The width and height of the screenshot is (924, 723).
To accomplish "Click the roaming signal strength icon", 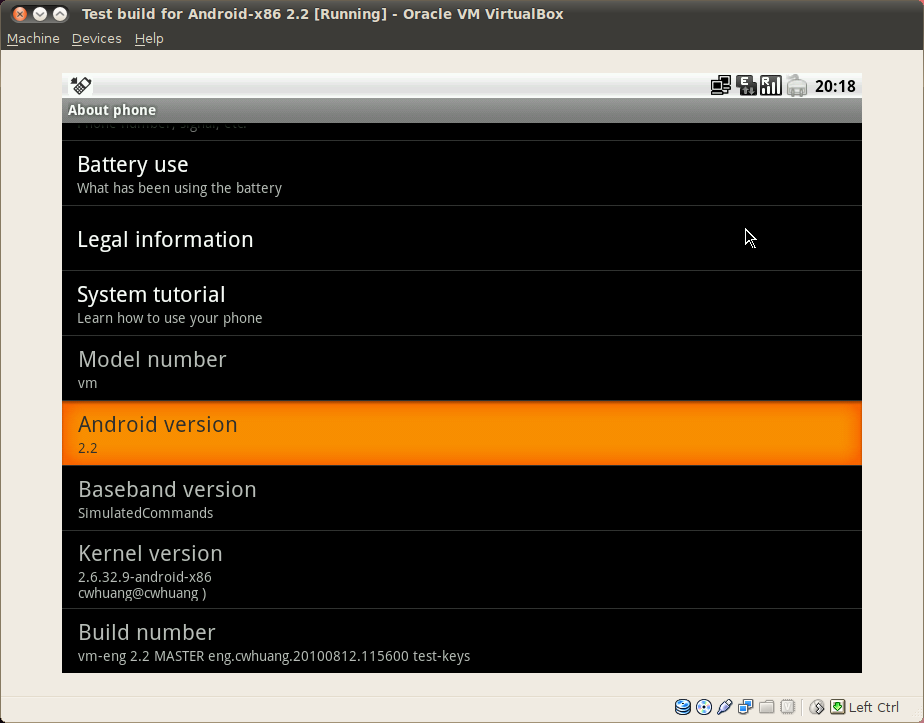I will pyautogui.click(x=771, y=86).
